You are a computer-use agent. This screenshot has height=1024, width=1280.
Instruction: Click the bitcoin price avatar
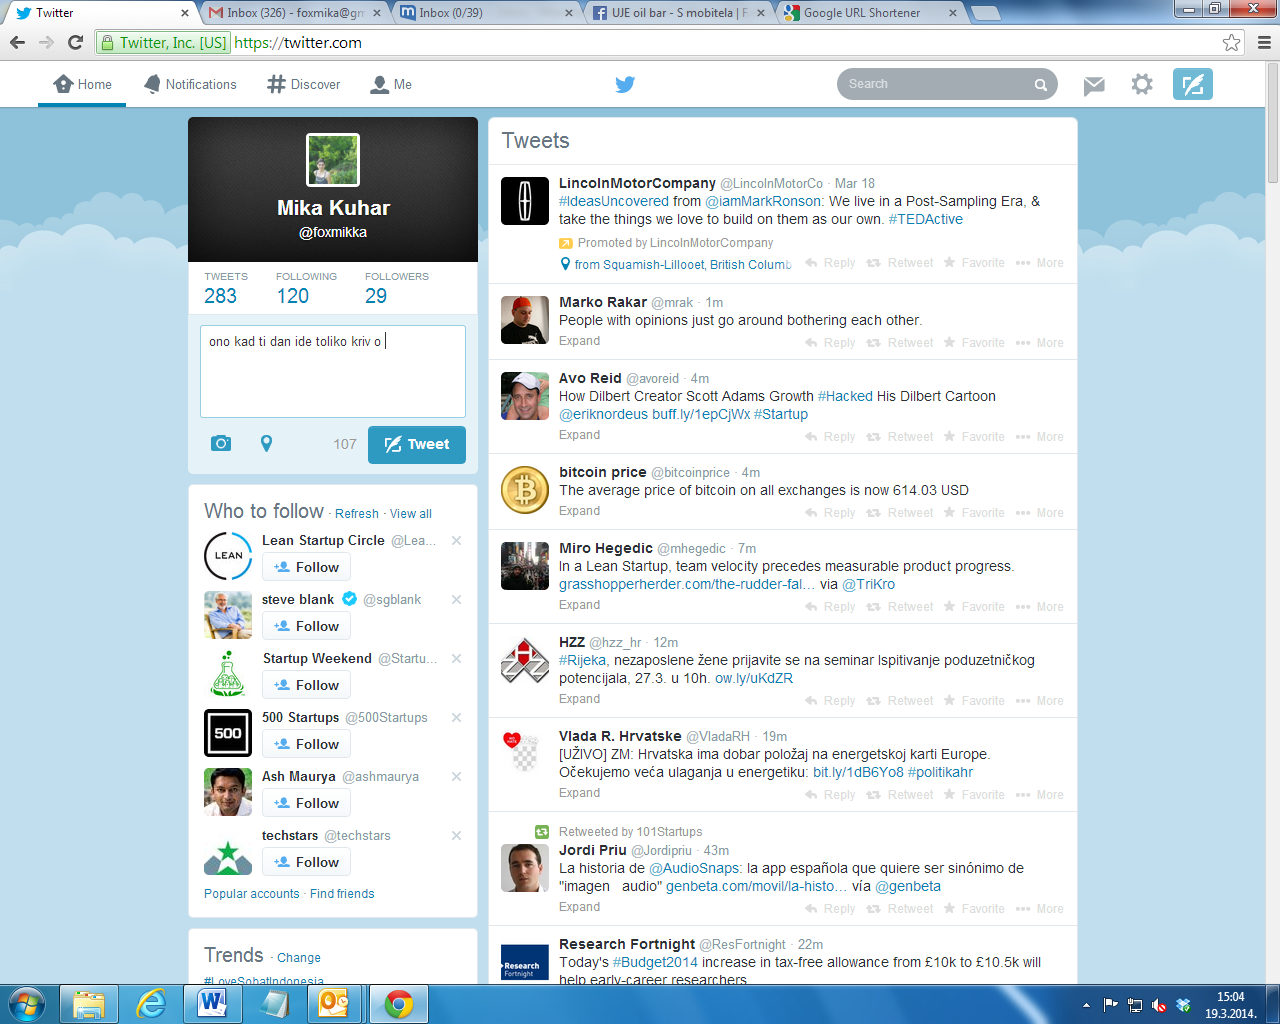point(525,490)
